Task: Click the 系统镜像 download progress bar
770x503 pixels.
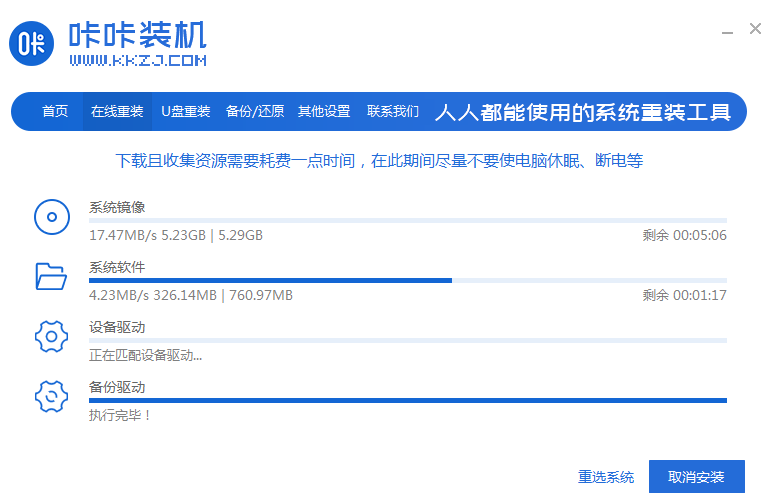Action: click(408, 220)
